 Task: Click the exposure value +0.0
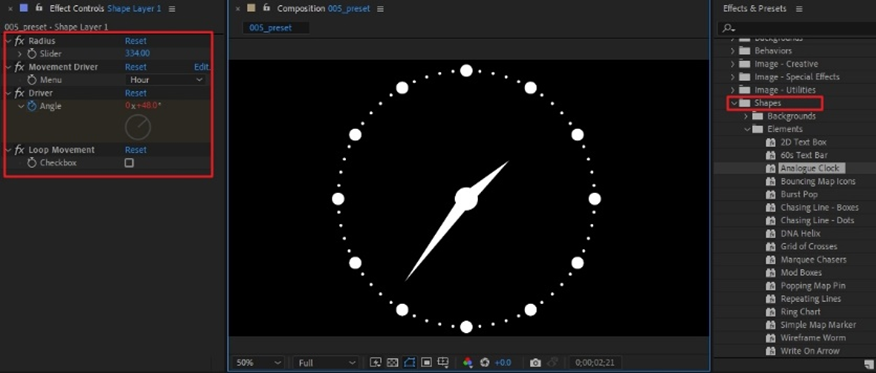coord(503,363)
